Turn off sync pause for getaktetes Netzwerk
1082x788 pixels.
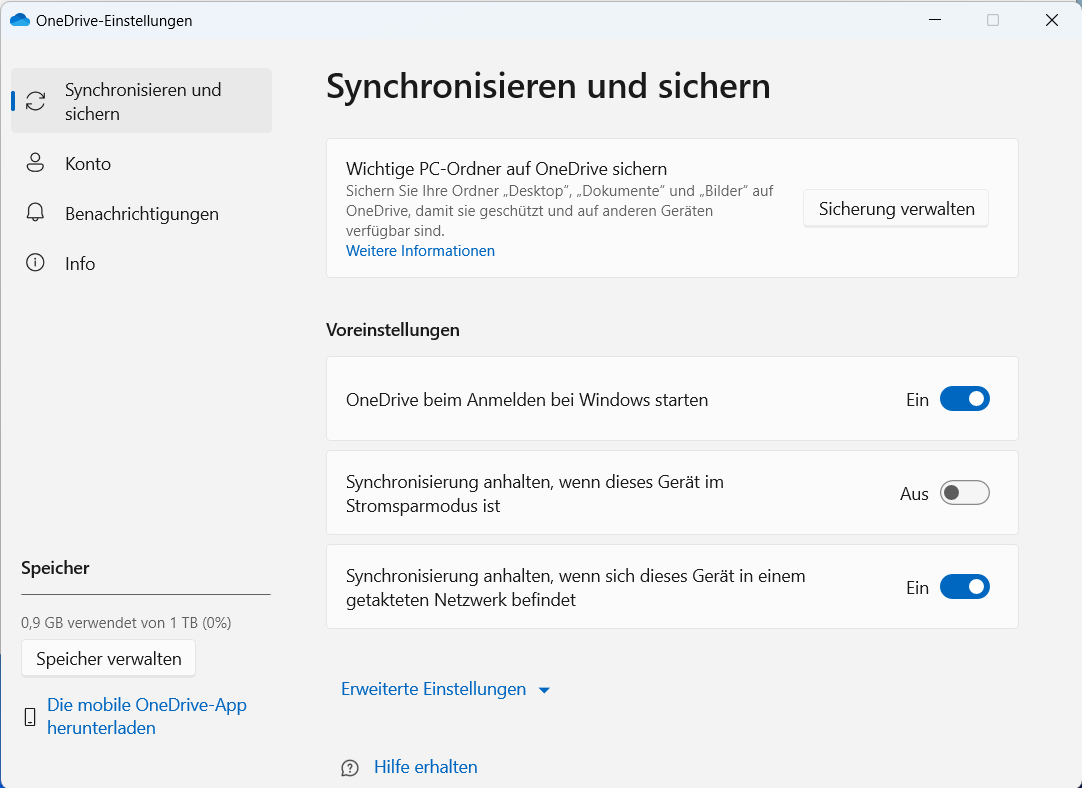tap(964, 587)
